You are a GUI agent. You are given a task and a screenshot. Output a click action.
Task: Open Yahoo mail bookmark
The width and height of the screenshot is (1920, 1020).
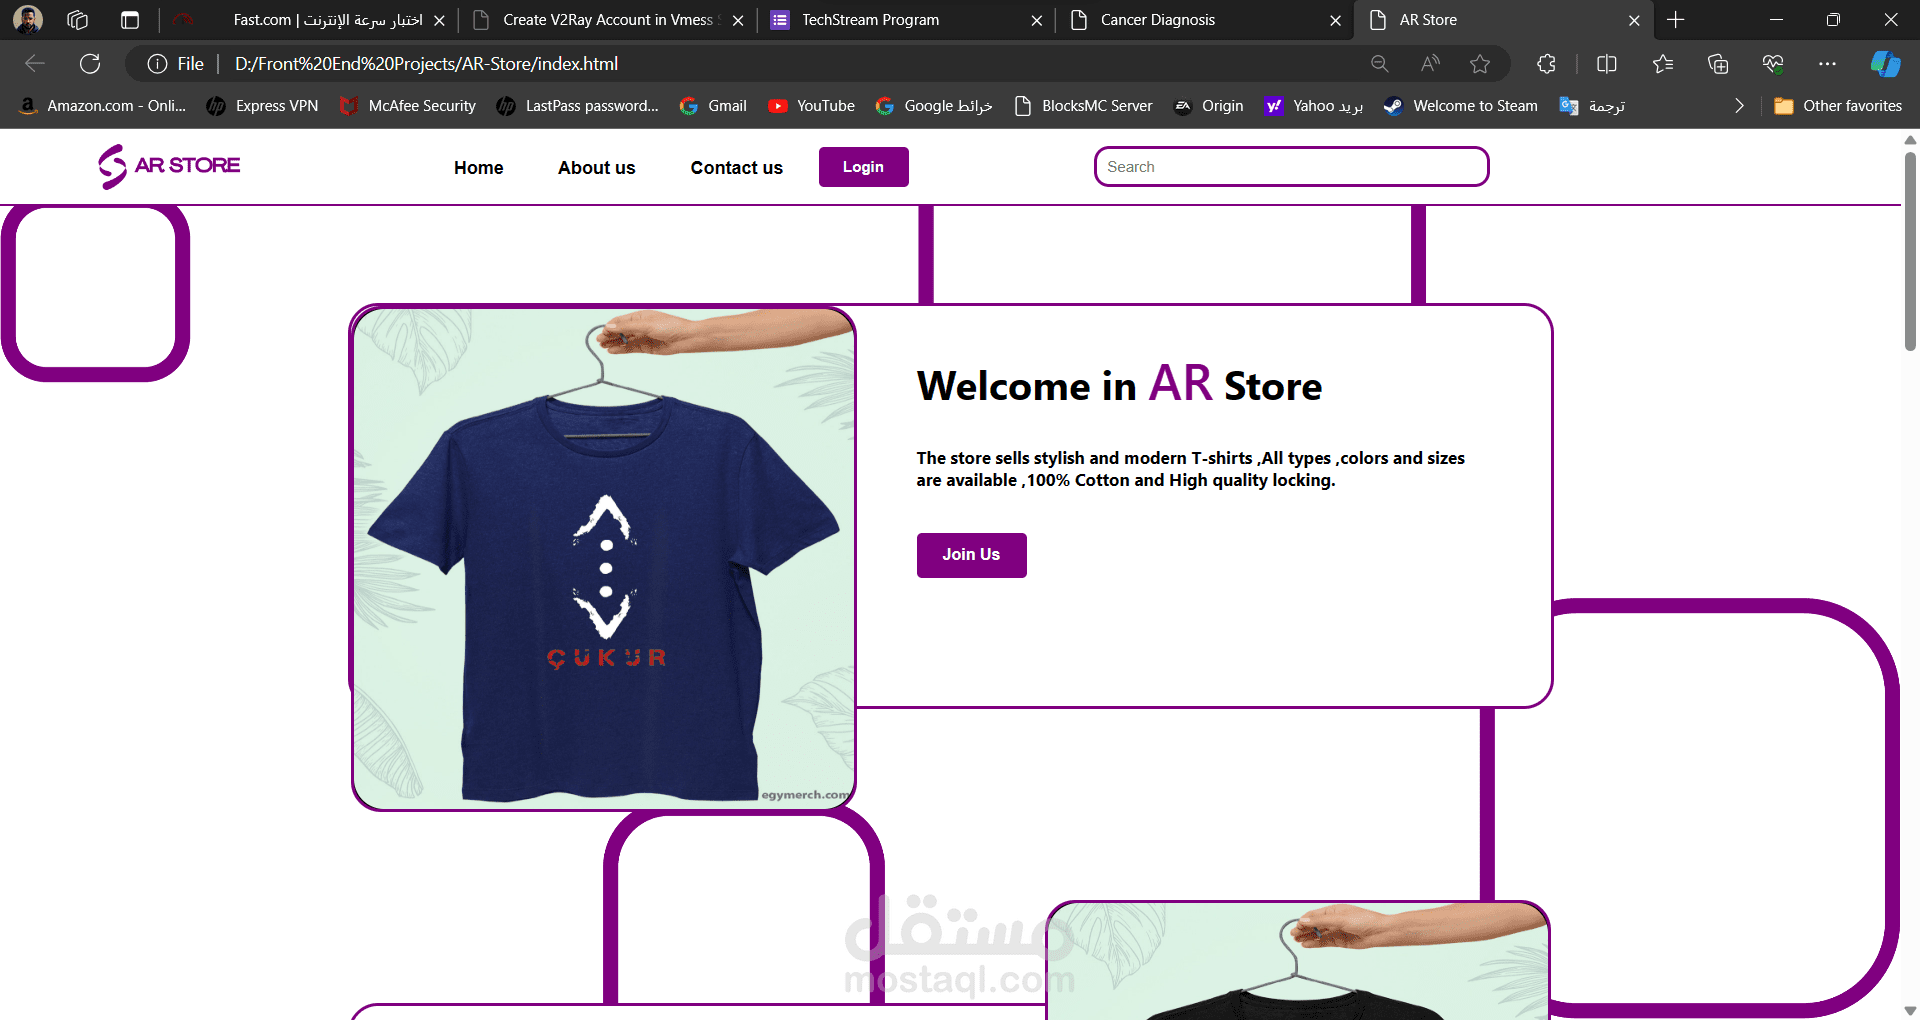1314,106
